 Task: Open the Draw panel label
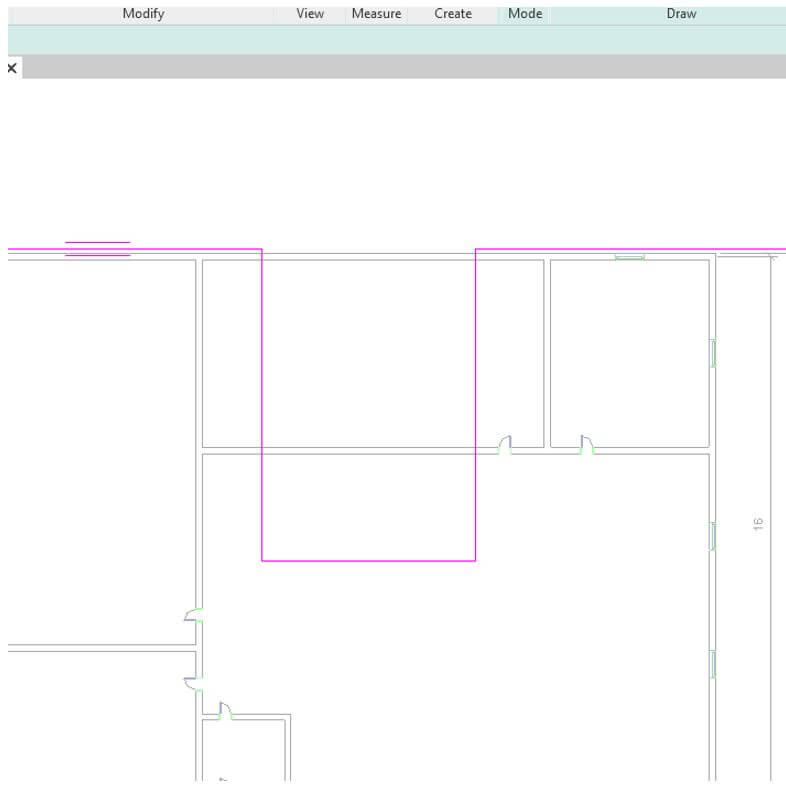tap(681, 14)
